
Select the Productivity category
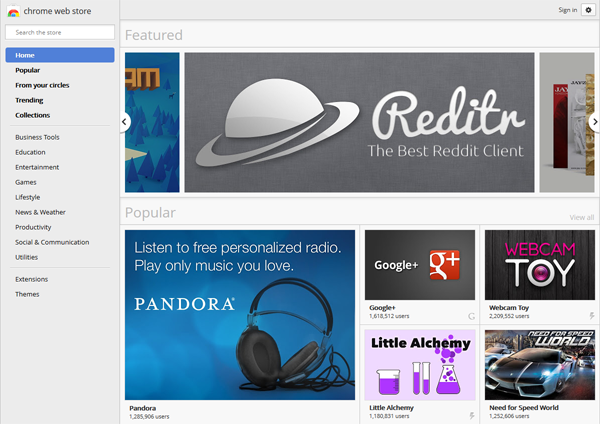click(x=33, y=227)
